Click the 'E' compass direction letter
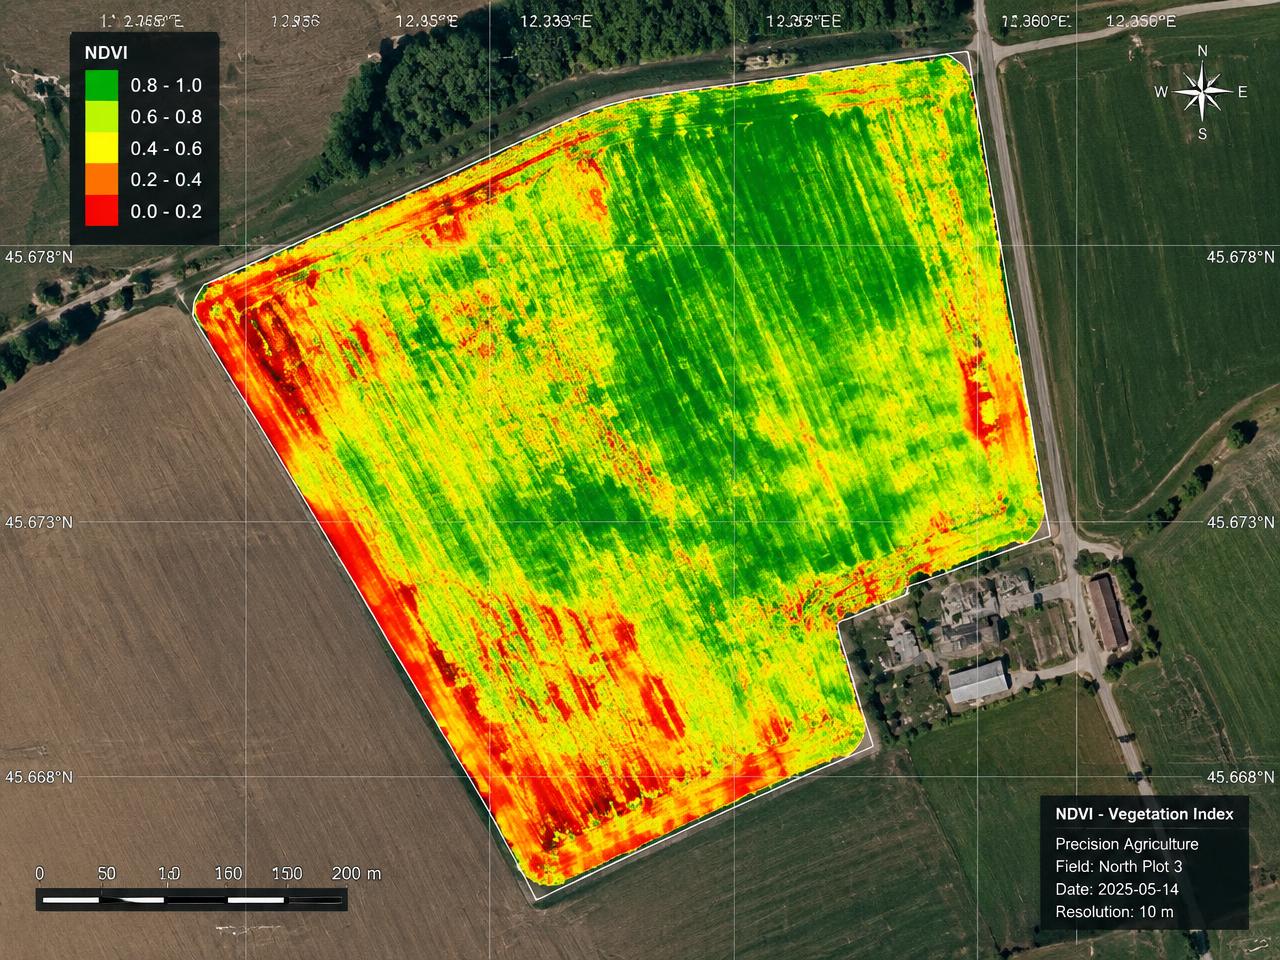The width and height of the screenshot is (1280, 960). point(1243,92)
